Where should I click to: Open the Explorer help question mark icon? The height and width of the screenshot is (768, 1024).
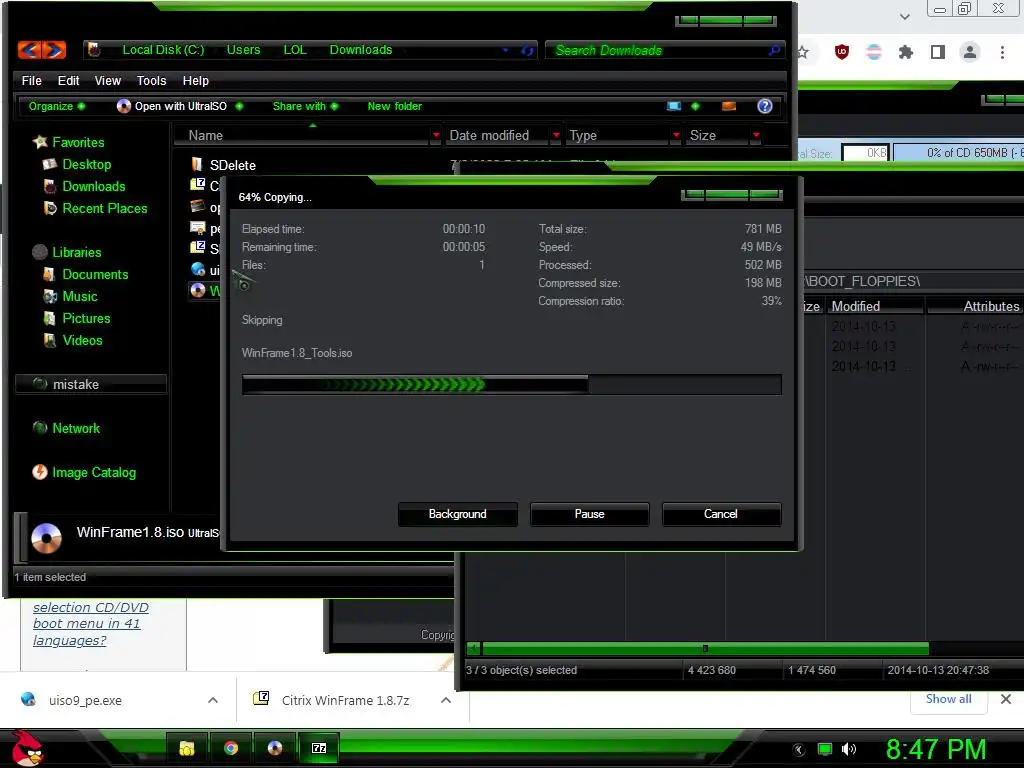[765, 106]
